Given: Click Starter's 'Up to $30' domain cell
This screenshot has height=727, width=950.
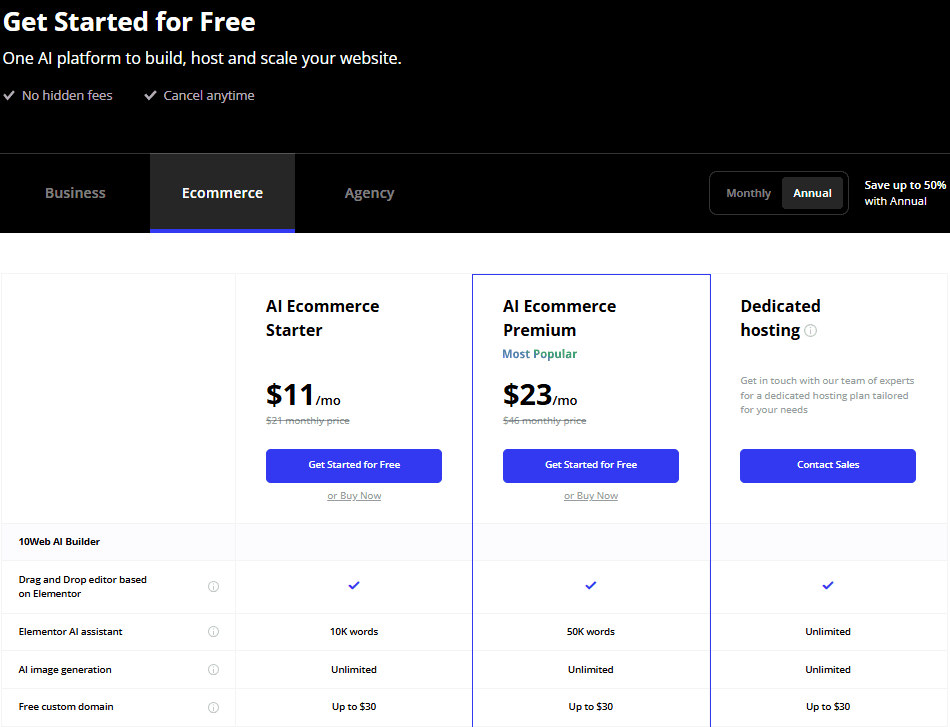Looking at the screenshot, I should coord(354,706).
